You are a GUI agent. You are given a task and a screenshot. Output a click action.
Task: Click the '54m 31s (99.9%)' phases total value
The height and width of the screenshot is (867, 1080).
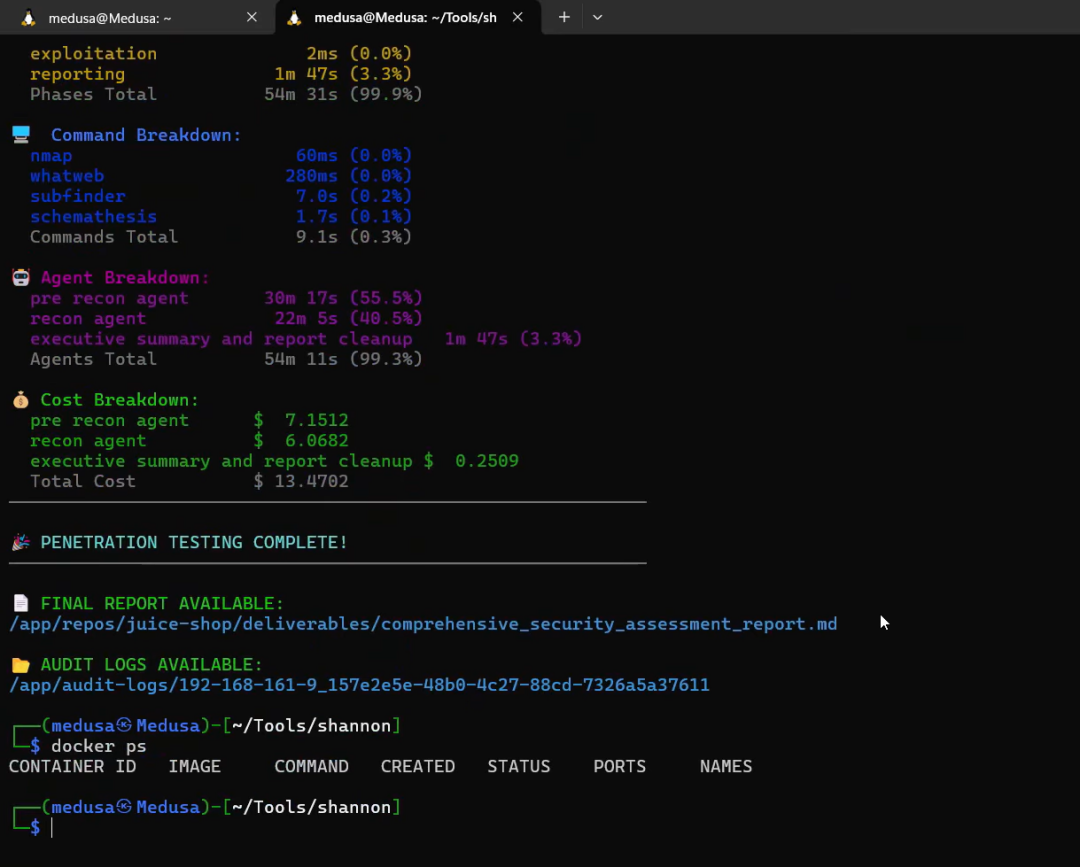[x=343, y=94]
